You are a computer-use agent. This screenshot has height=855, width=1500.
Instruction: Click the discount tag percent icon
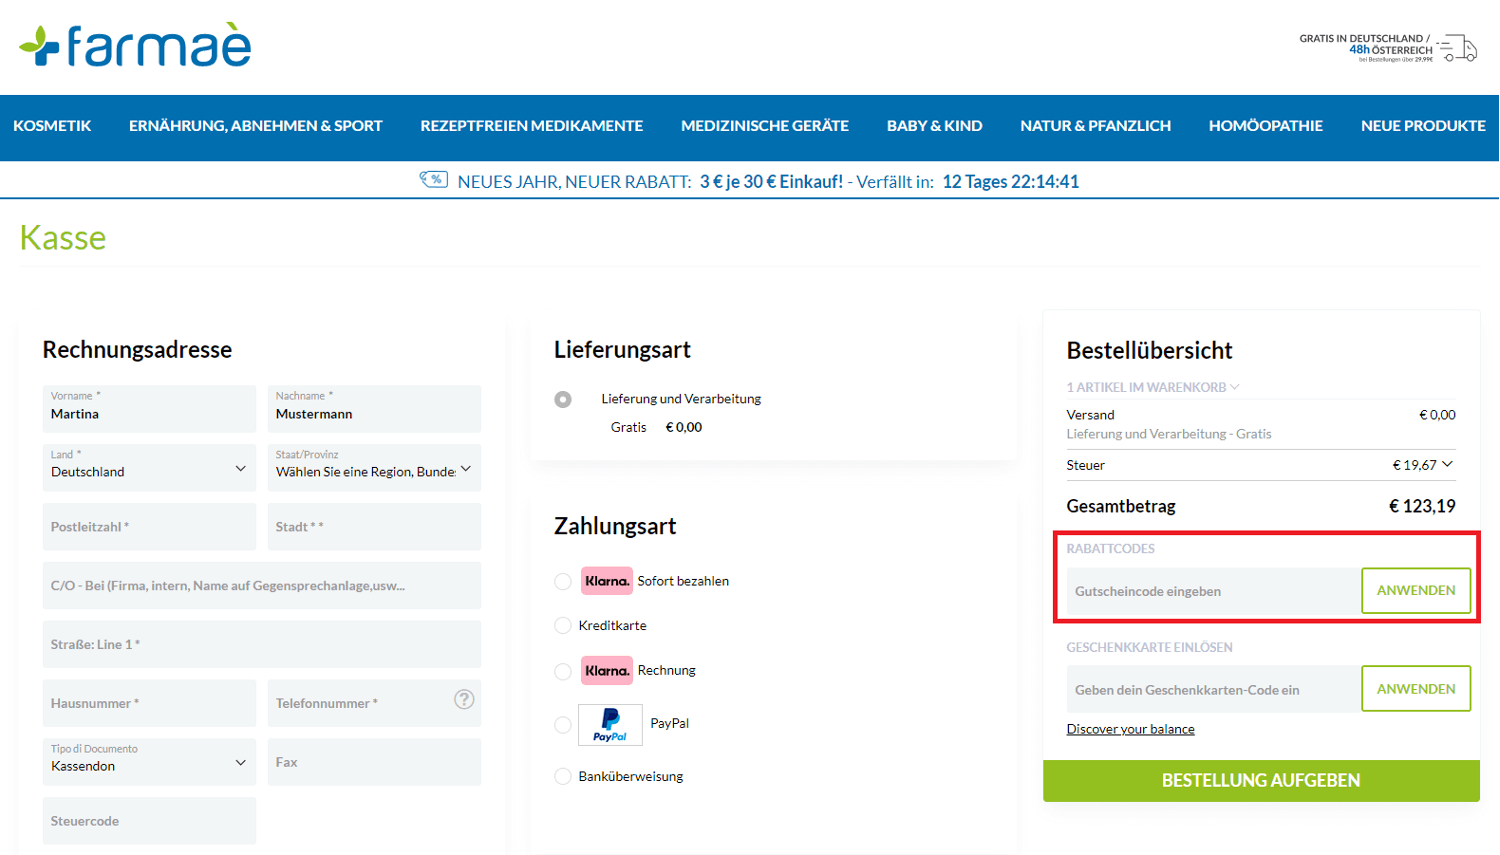coord(433,180)
